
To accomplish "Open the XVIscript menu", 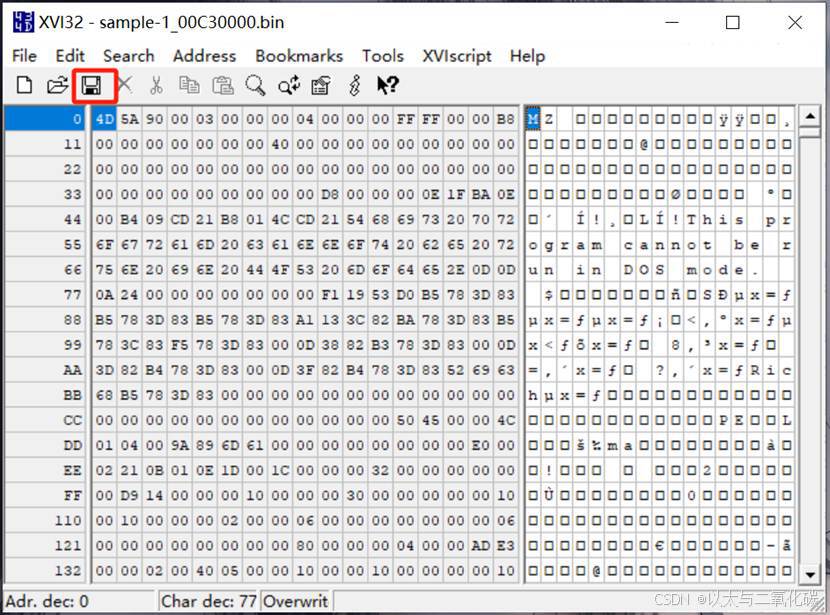I will pos(457,56).
